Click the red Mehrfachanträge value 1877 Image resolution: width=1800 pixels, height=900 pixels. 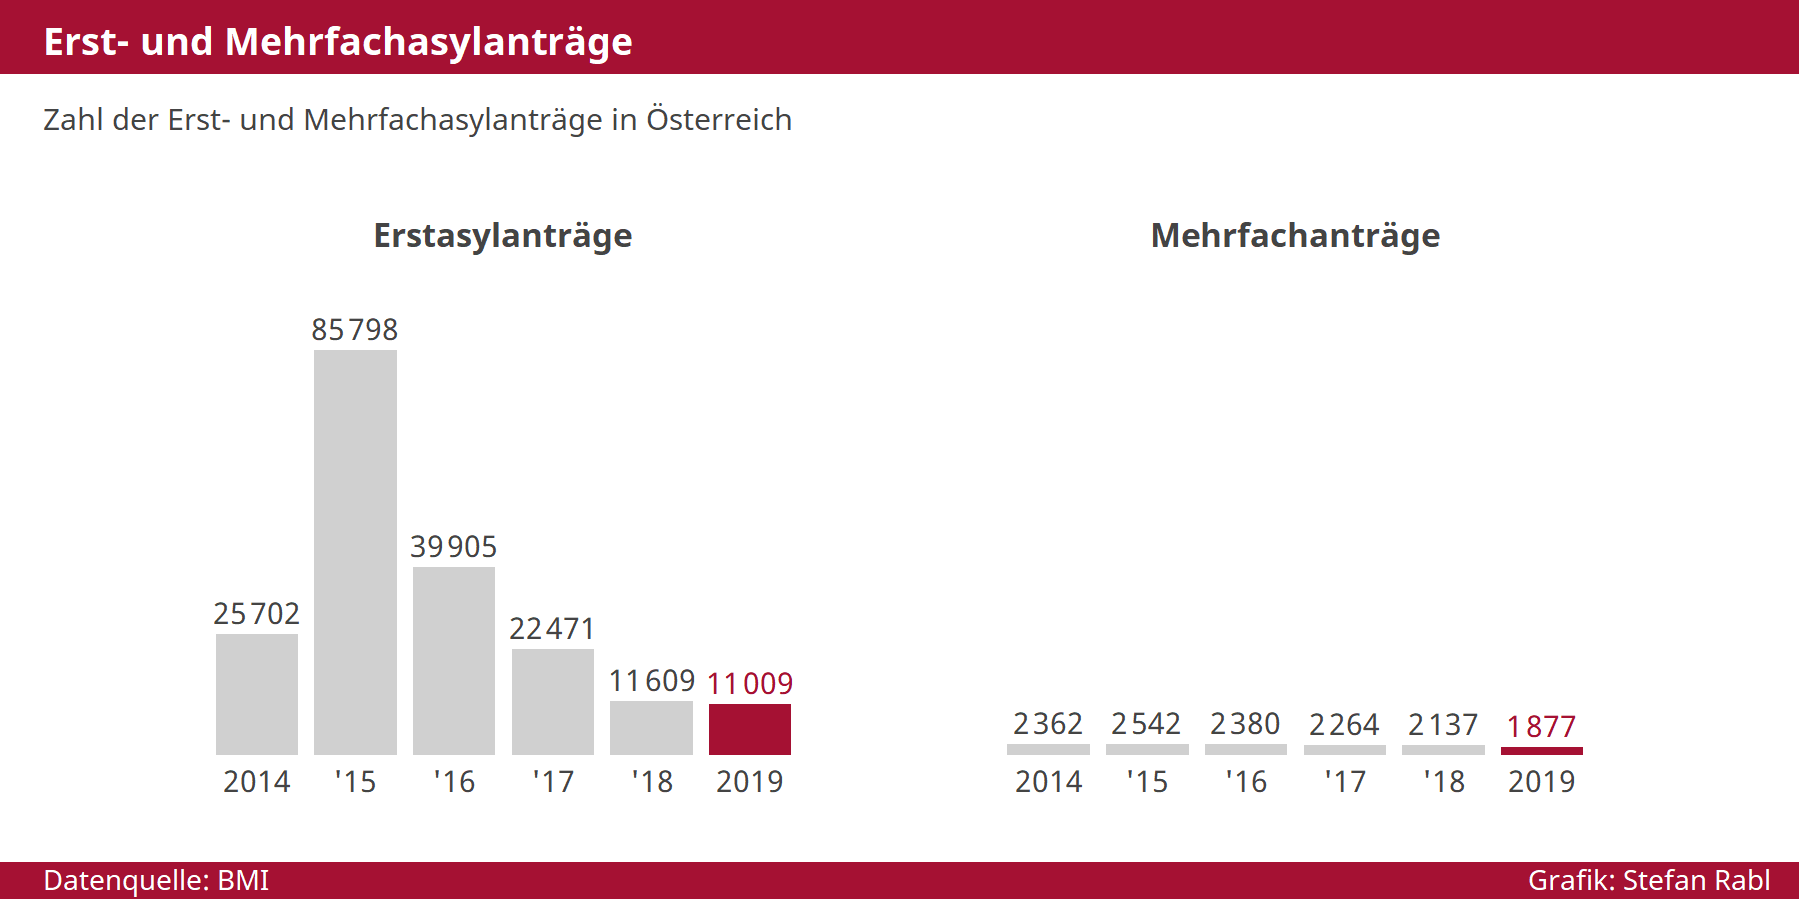tap(1541, 727)
